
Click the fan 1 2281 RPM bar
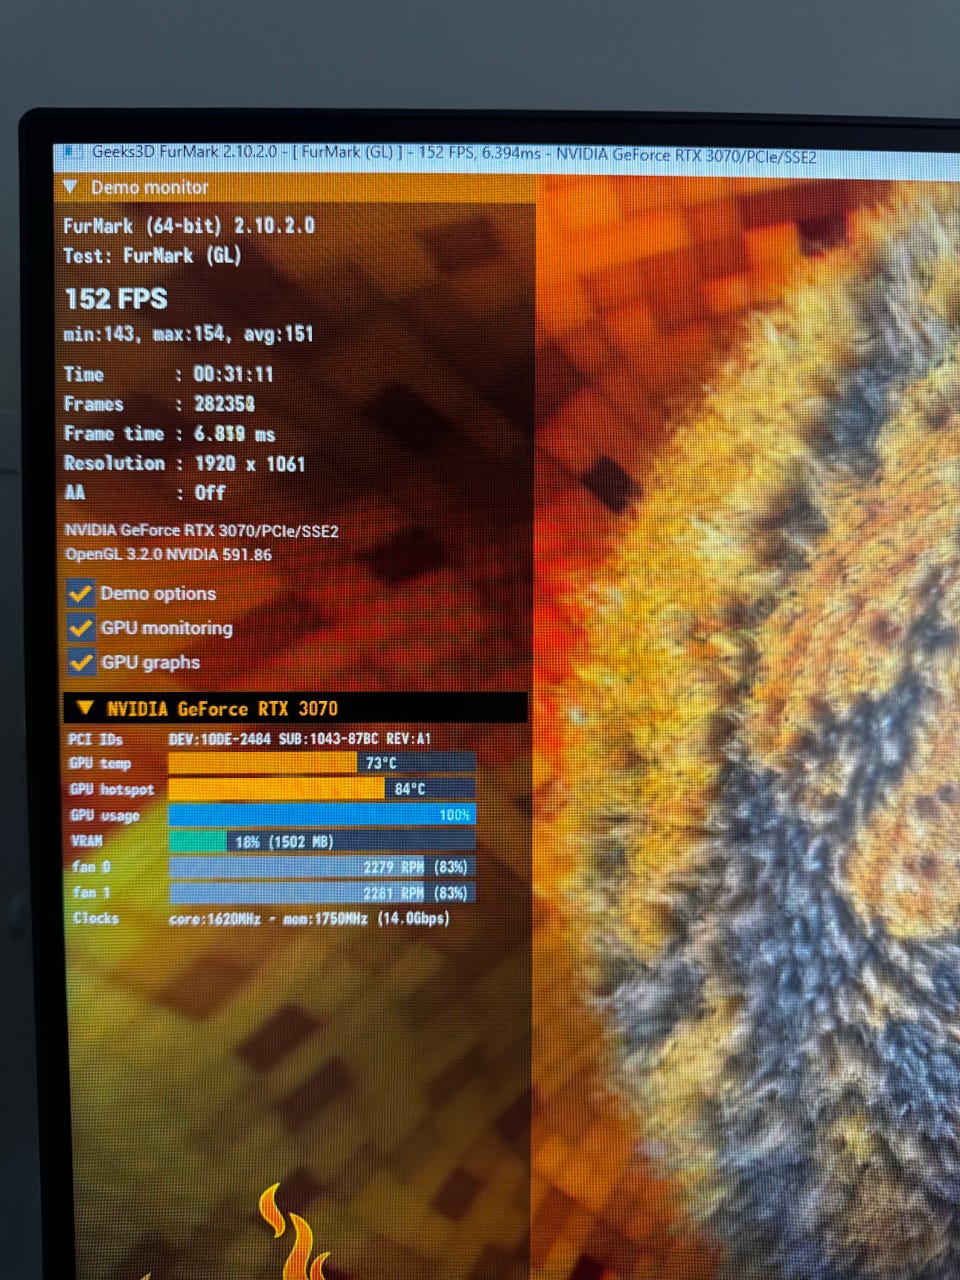[x=322, y=893]
